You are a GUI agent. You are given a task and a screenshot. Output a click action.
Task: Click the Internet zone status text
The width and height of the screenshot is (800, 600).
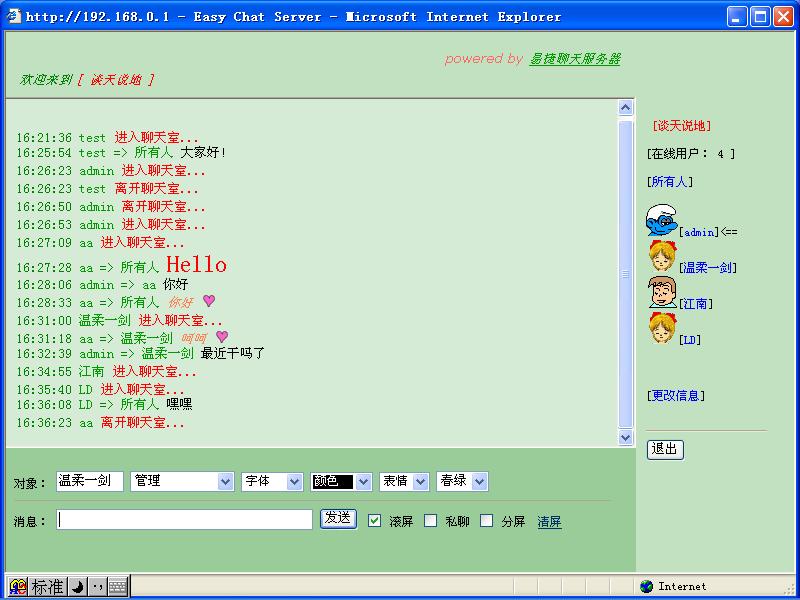pyautogui.click(x=682, y=586)
